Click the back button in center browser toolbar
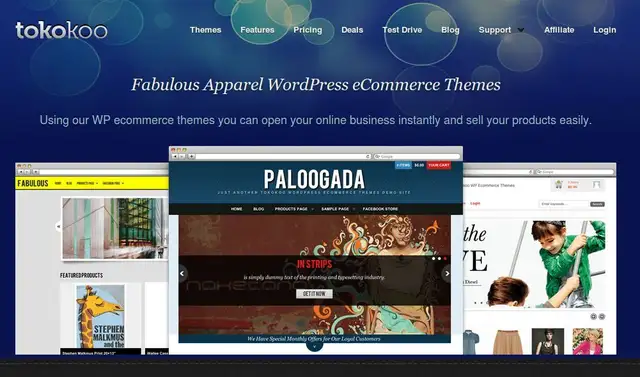Screen dimensions: 640x377 175,156
